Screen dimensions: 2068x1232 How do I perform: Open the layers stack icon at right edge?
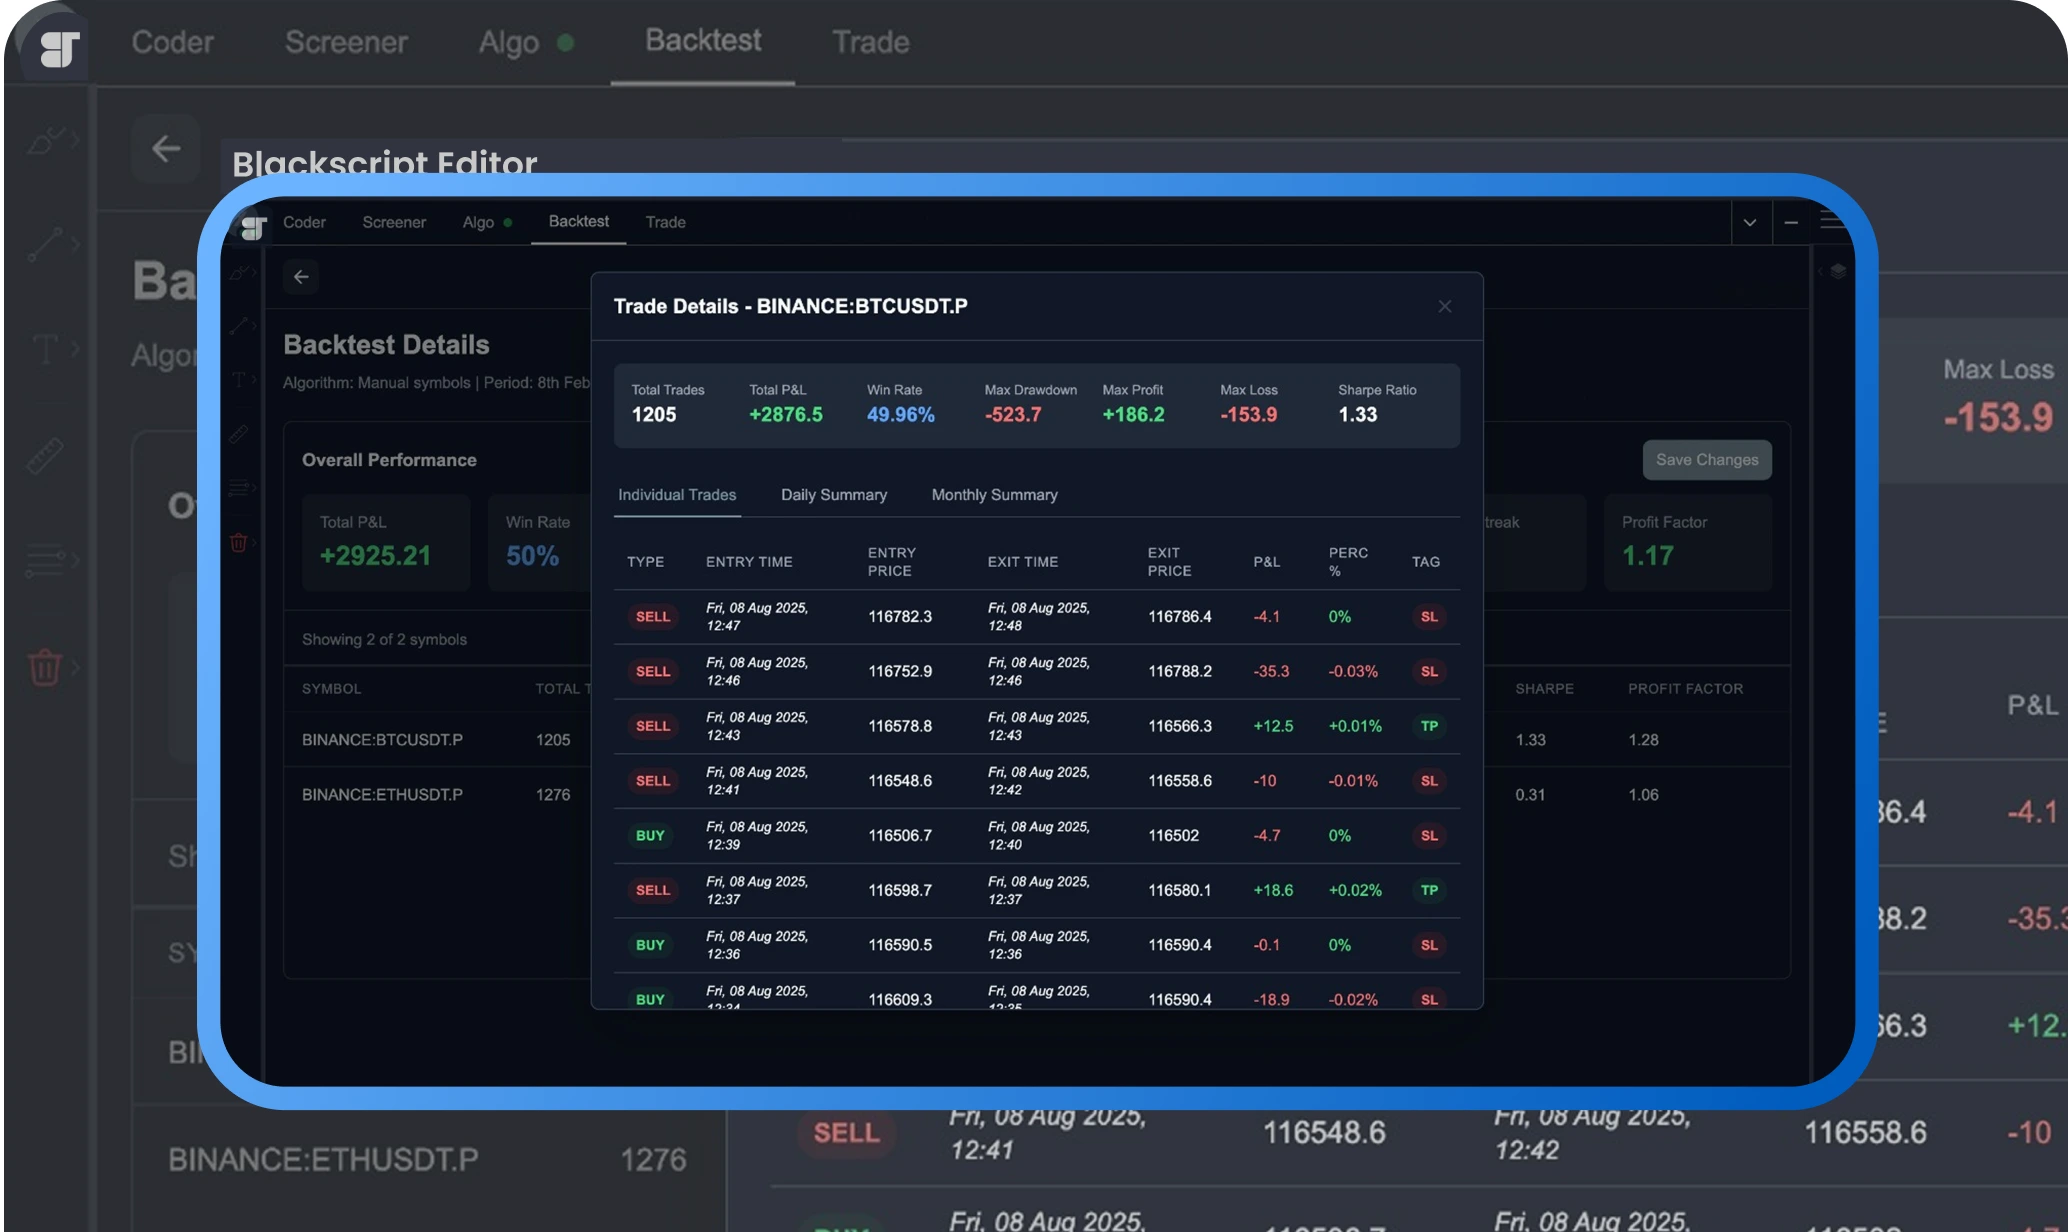tap(1838, 271)
